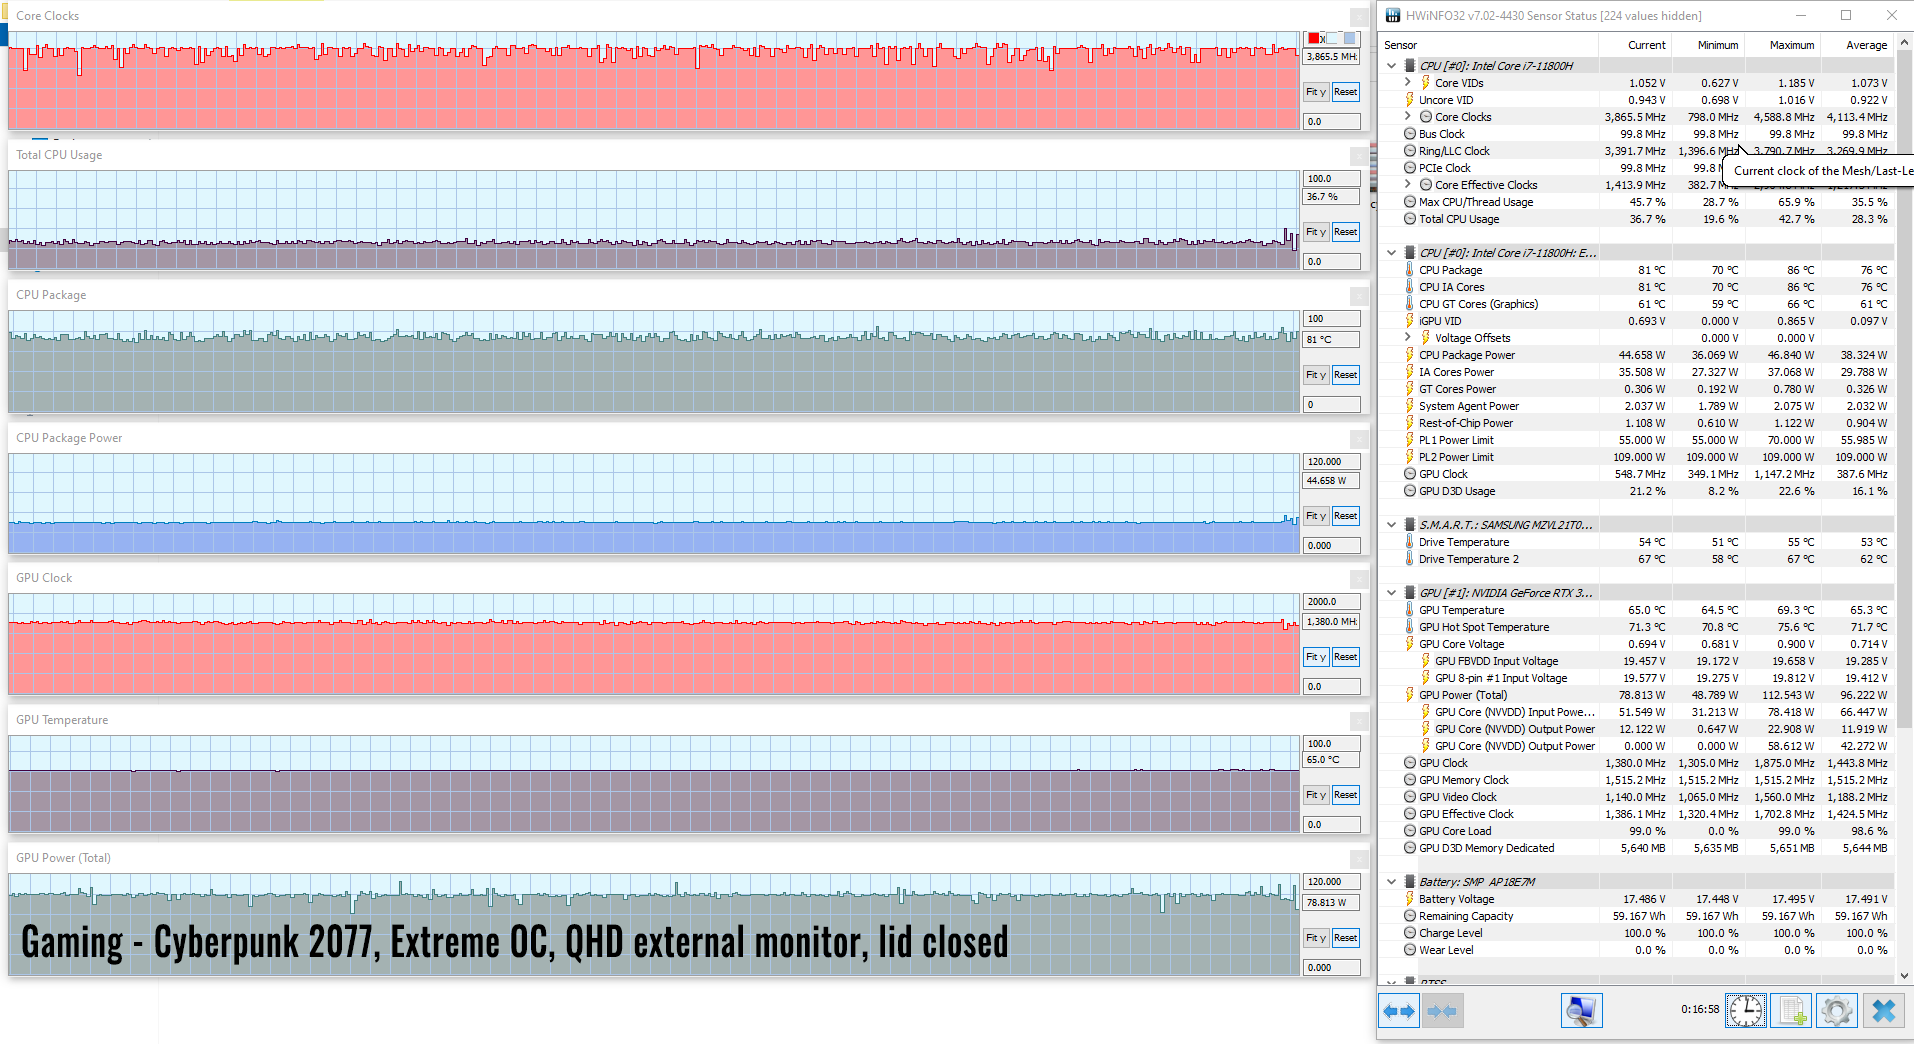Pick the red swatch in Core Clocks graph
The height and width of the screenshot is (1044, 1914).
click(x=1314, y=39)
